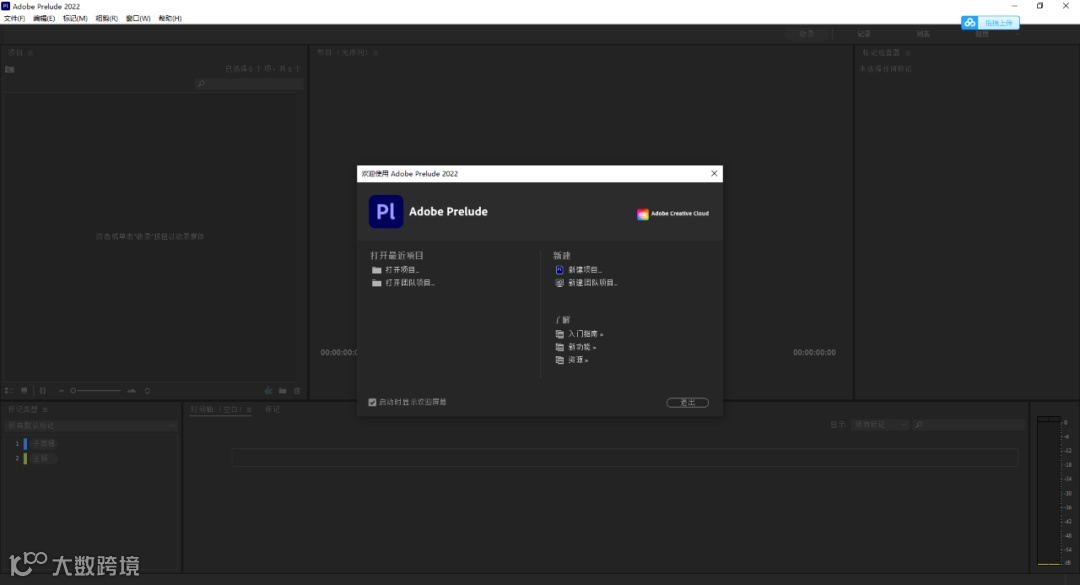Switch to the 标记 tab beside timeline
Screen dimensions: 1080x585
[273, 409]
